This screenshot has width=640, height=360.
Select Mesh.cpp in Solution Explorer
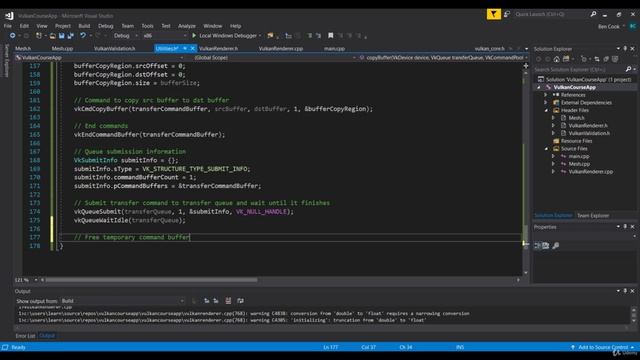[x=579, y=164]
